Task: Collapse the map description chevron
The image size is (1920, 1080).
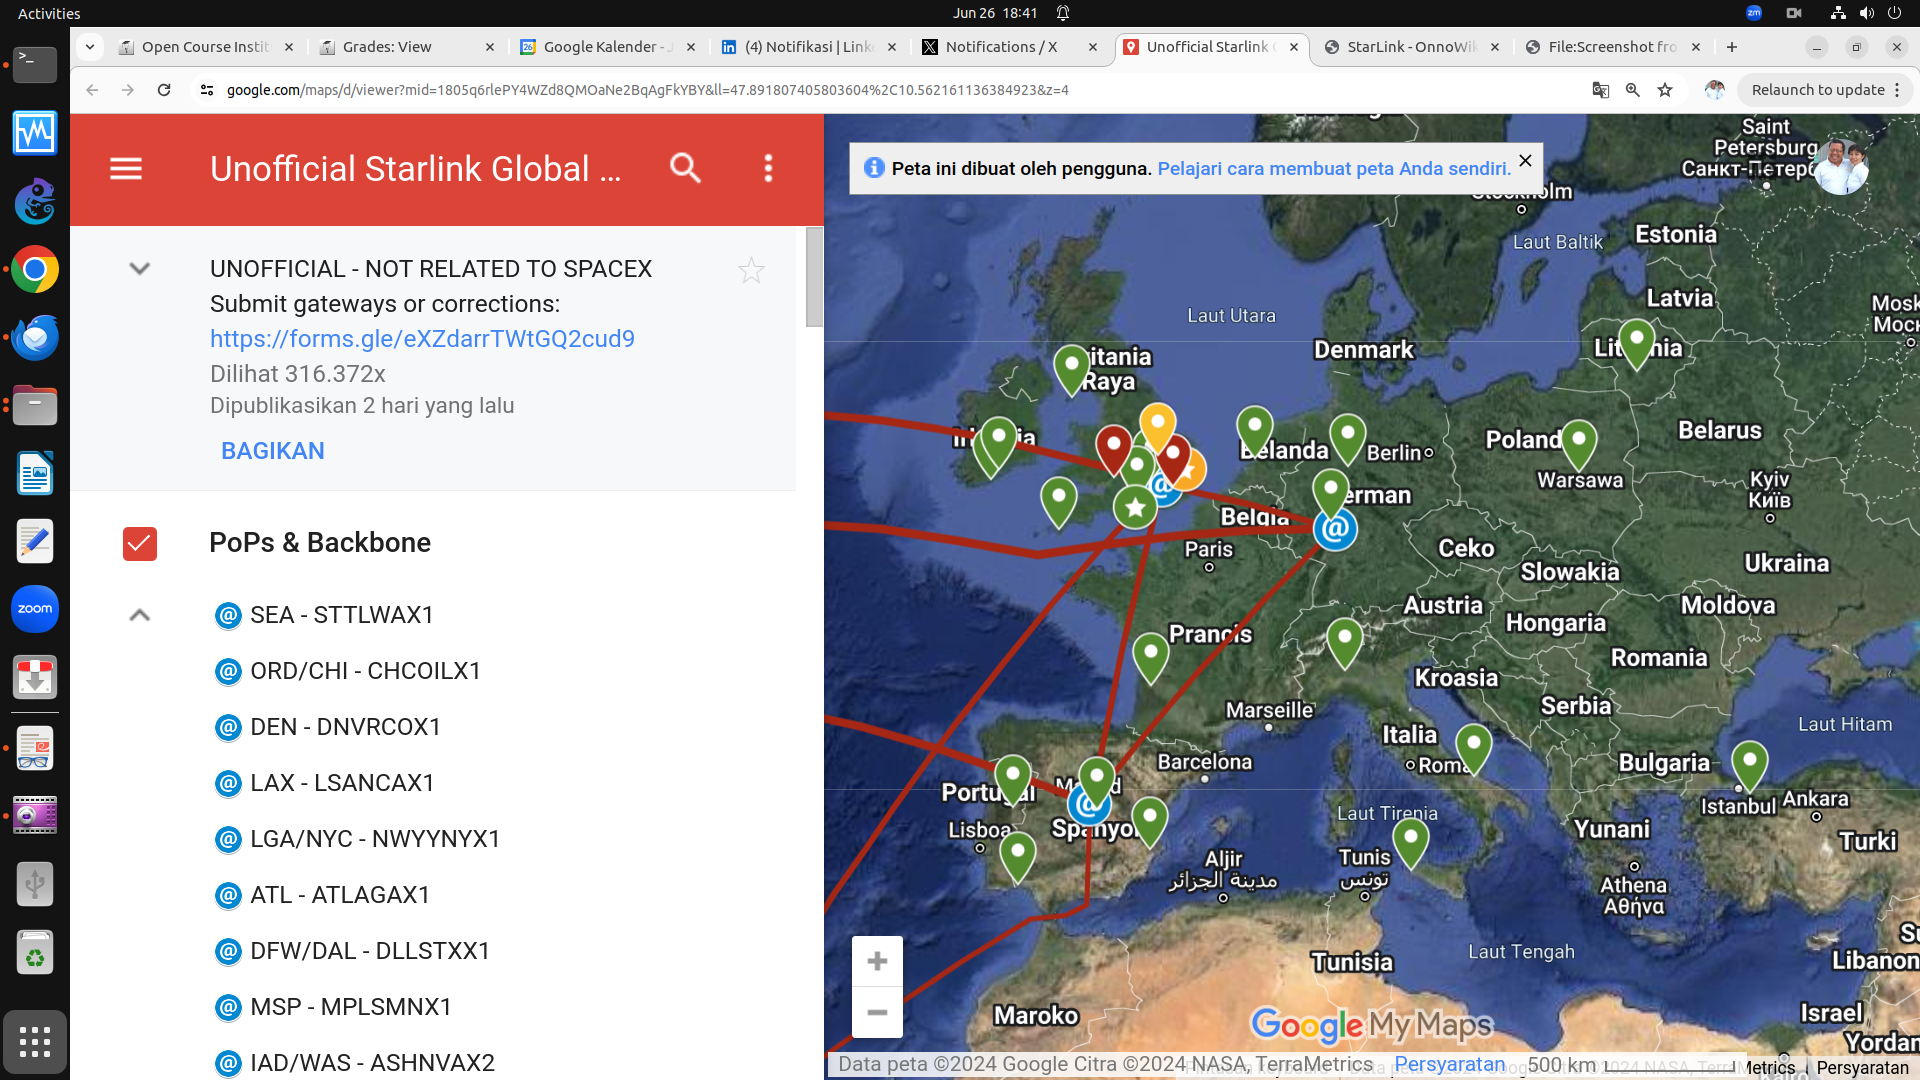Action: click(x=140, y=268)
